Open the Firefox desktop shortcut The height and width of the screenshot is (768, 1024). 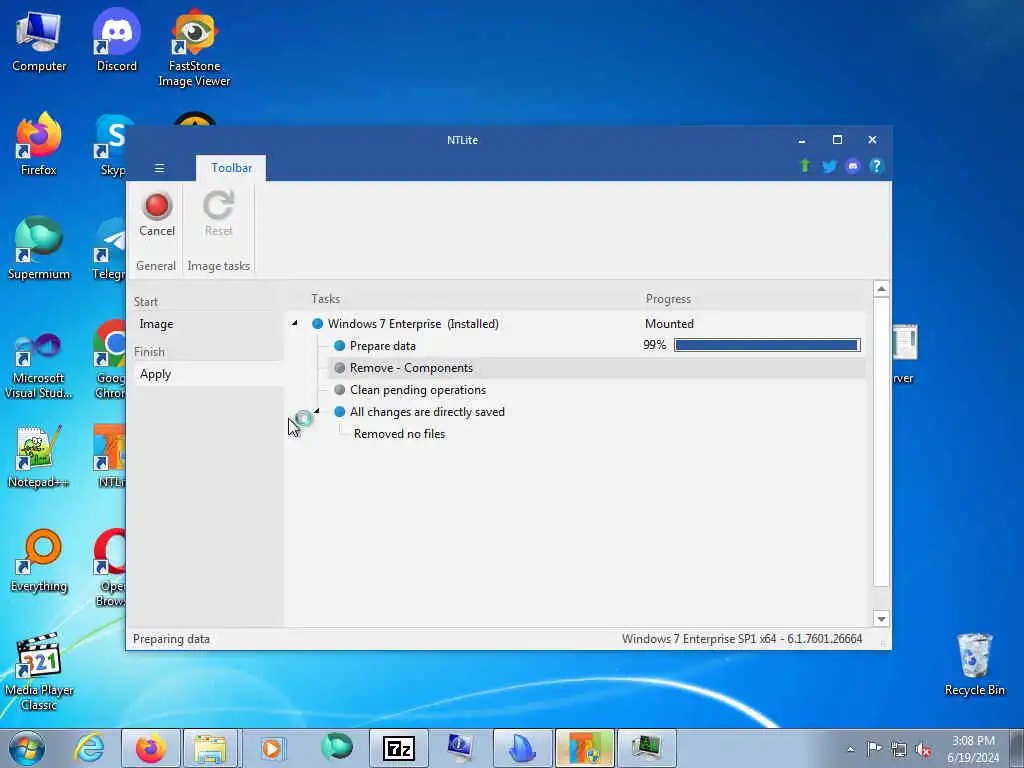[x=39, y=145]
